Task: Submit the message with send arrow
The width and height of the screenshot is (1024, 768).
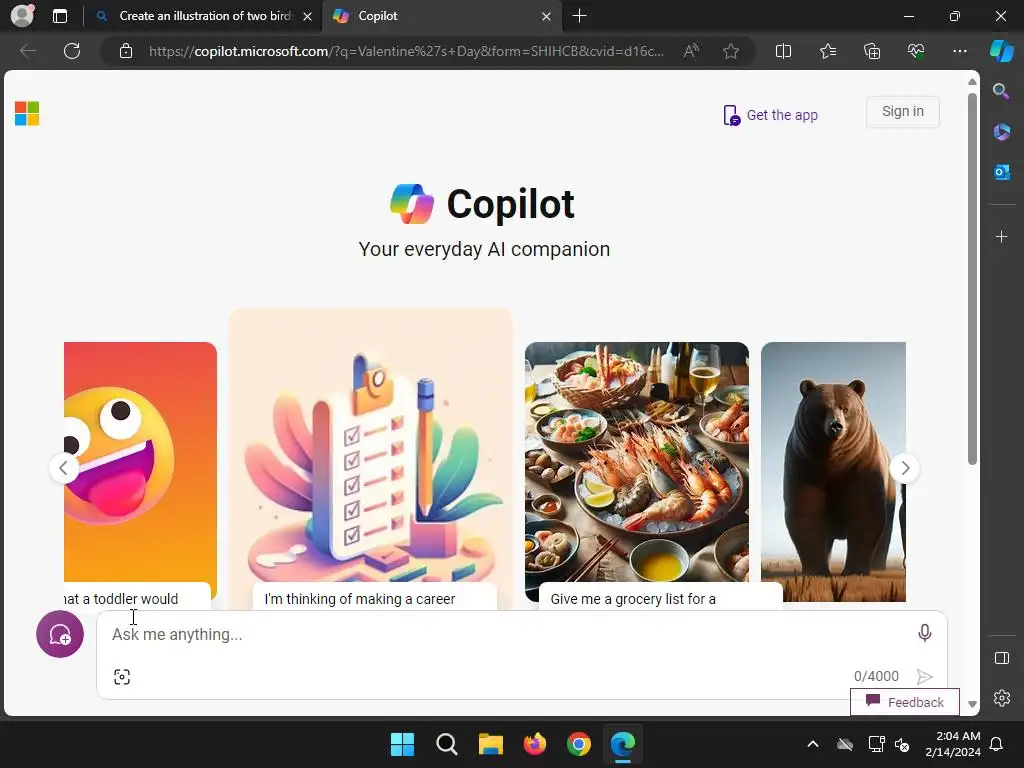Action: coord(924,677)
